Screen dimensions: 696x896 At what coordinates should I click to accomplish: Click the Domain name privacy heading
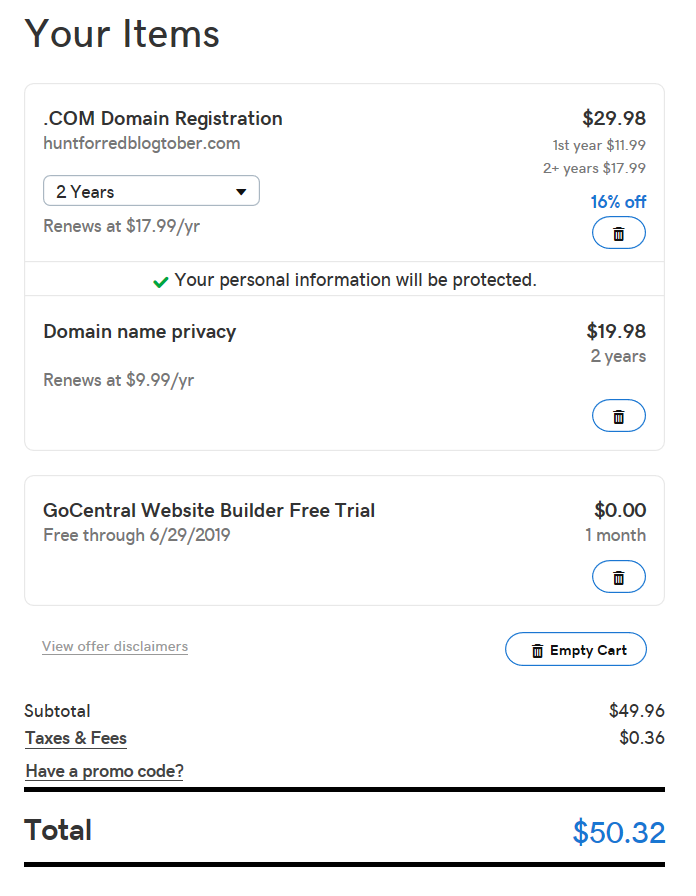click(140, 332)
